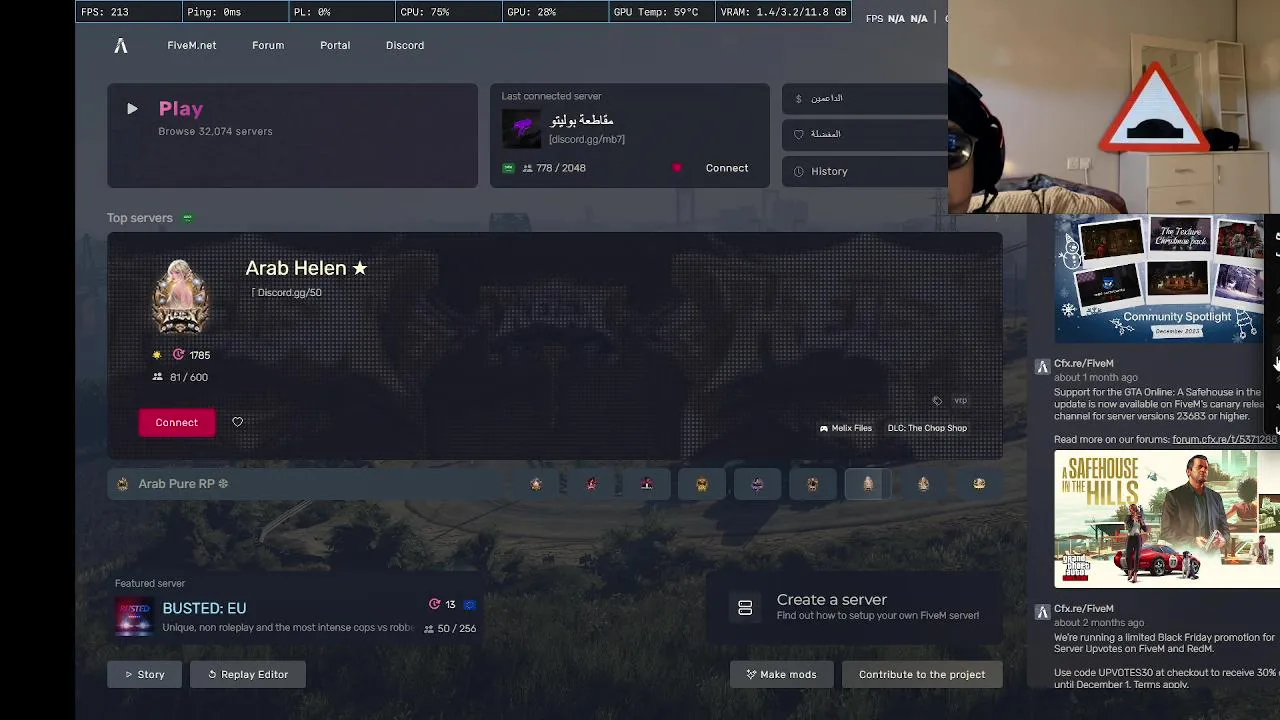The image size is (1280, 720).
Task: Open the Discord menu item
Action: [x=405, y=45]
